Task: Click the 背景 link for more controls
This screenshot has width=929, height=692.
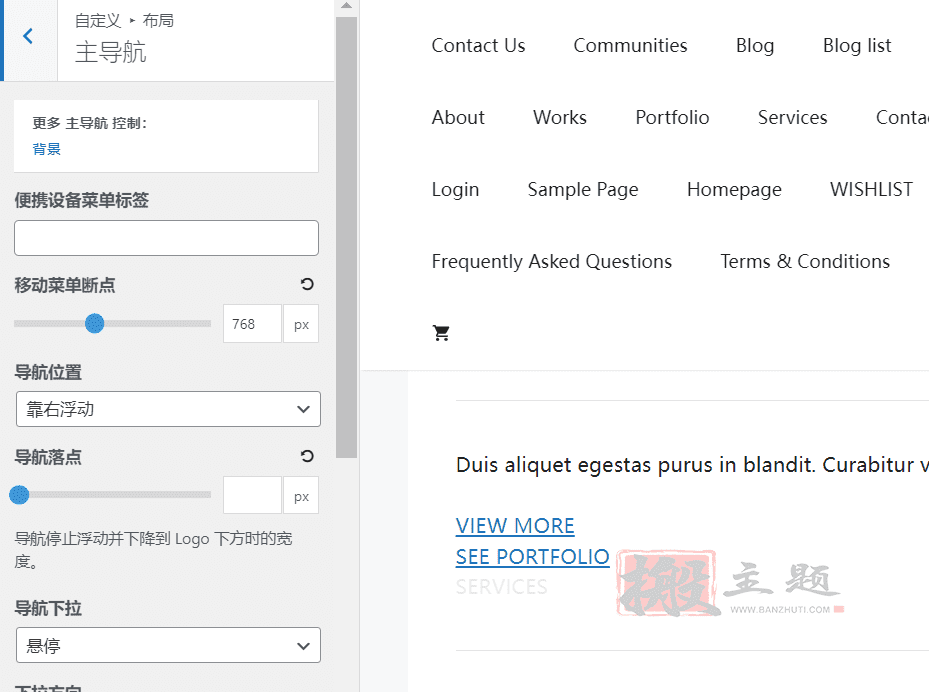Action: point(47,149)
